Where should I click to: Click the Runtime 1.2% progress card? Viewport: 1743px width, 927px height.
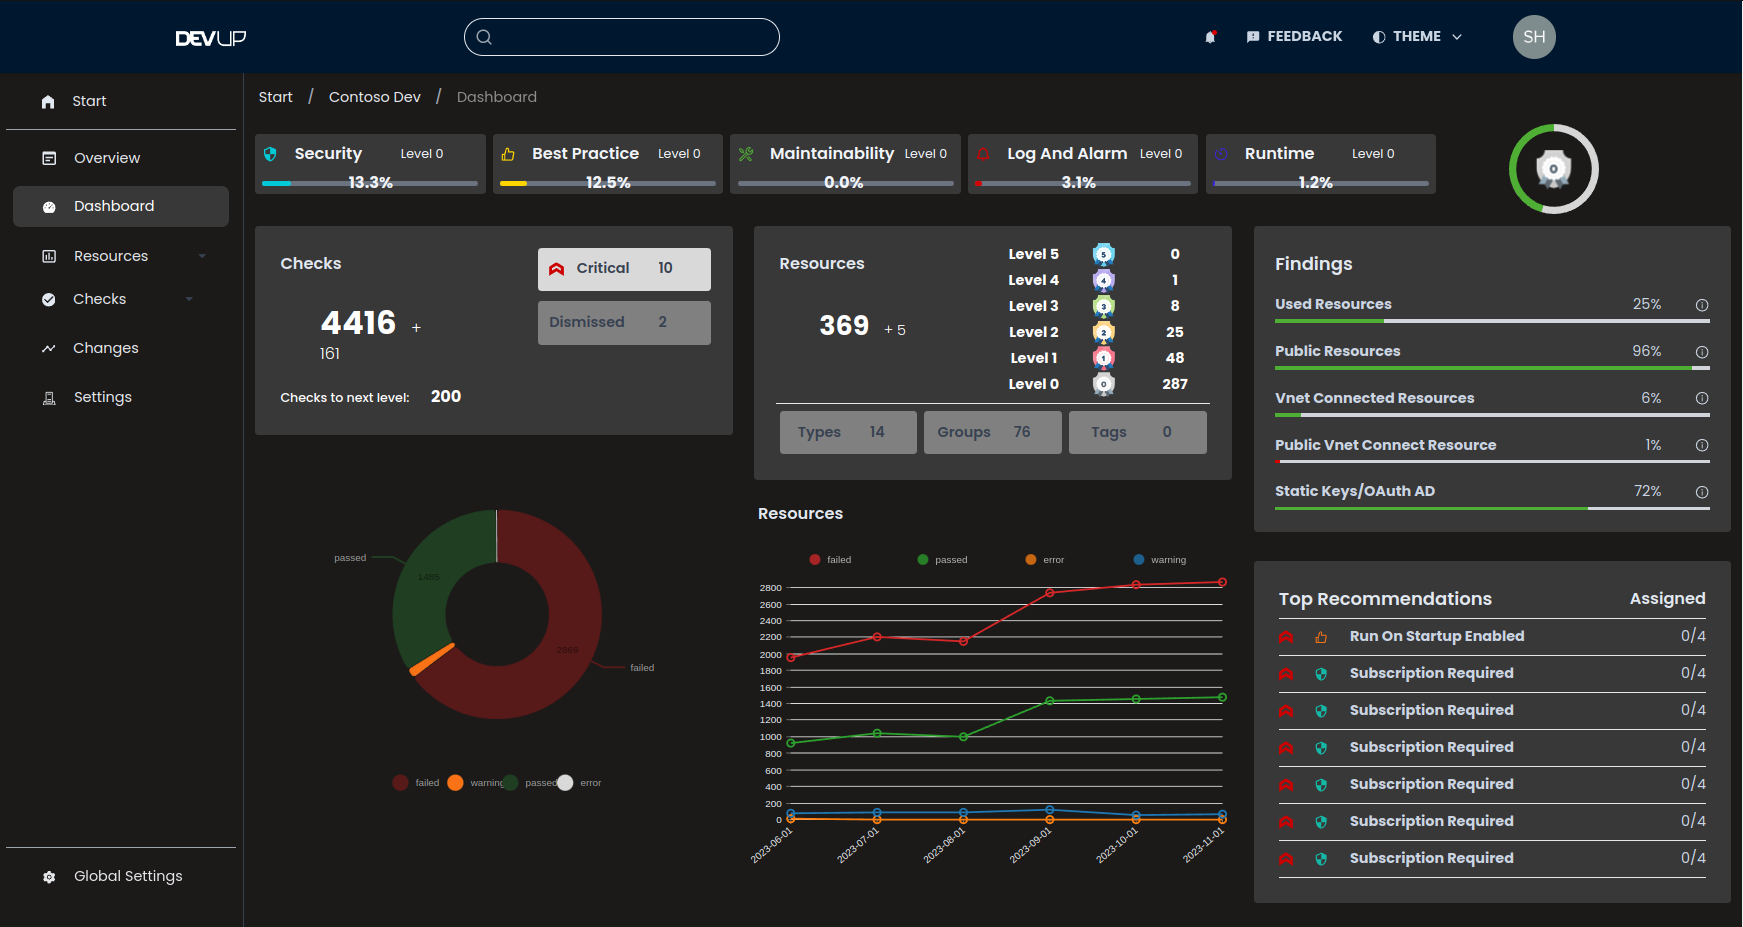(1321, 164)
